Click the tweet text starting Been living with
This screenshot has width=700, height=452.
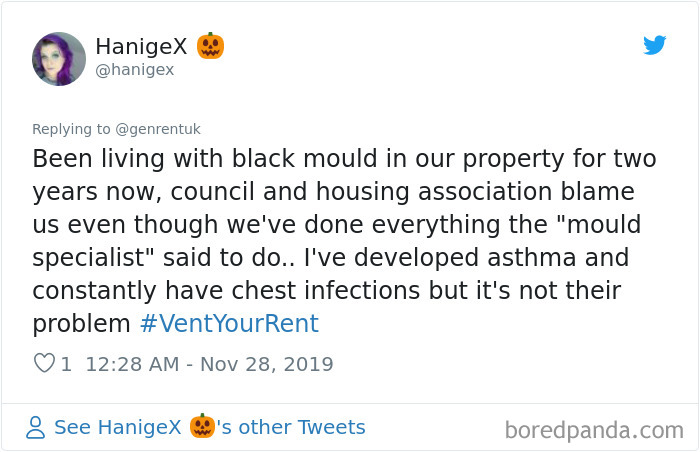(x=344, y=241)
